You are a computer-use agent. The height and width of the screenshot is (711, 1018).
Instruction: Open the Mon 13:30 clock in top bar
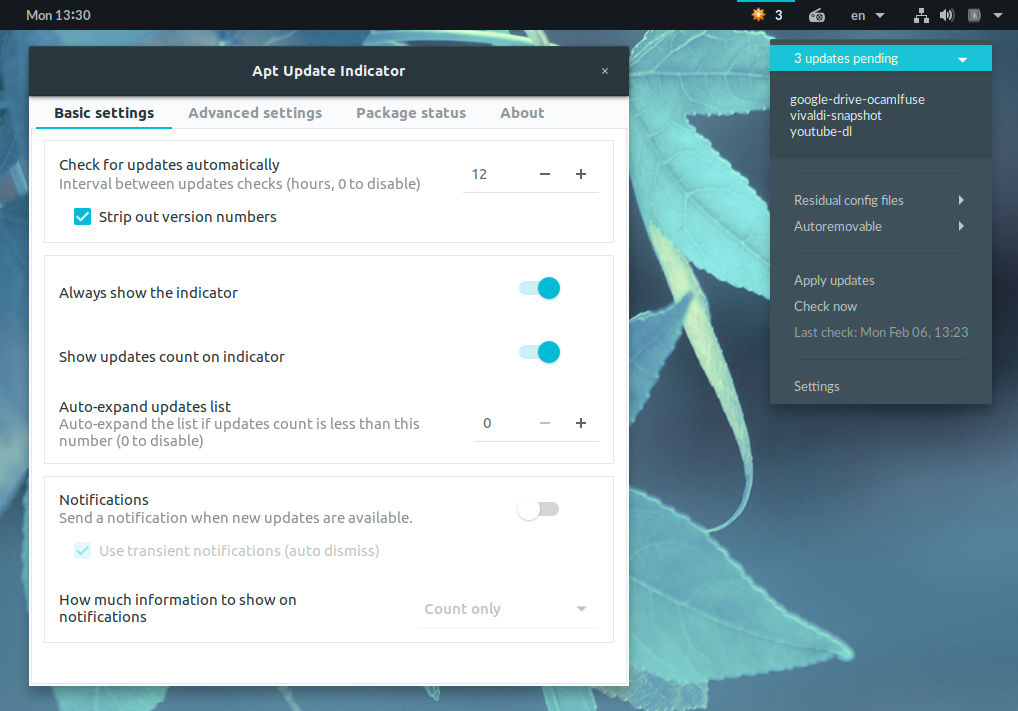pyautogui.click(x=58, y=15)
